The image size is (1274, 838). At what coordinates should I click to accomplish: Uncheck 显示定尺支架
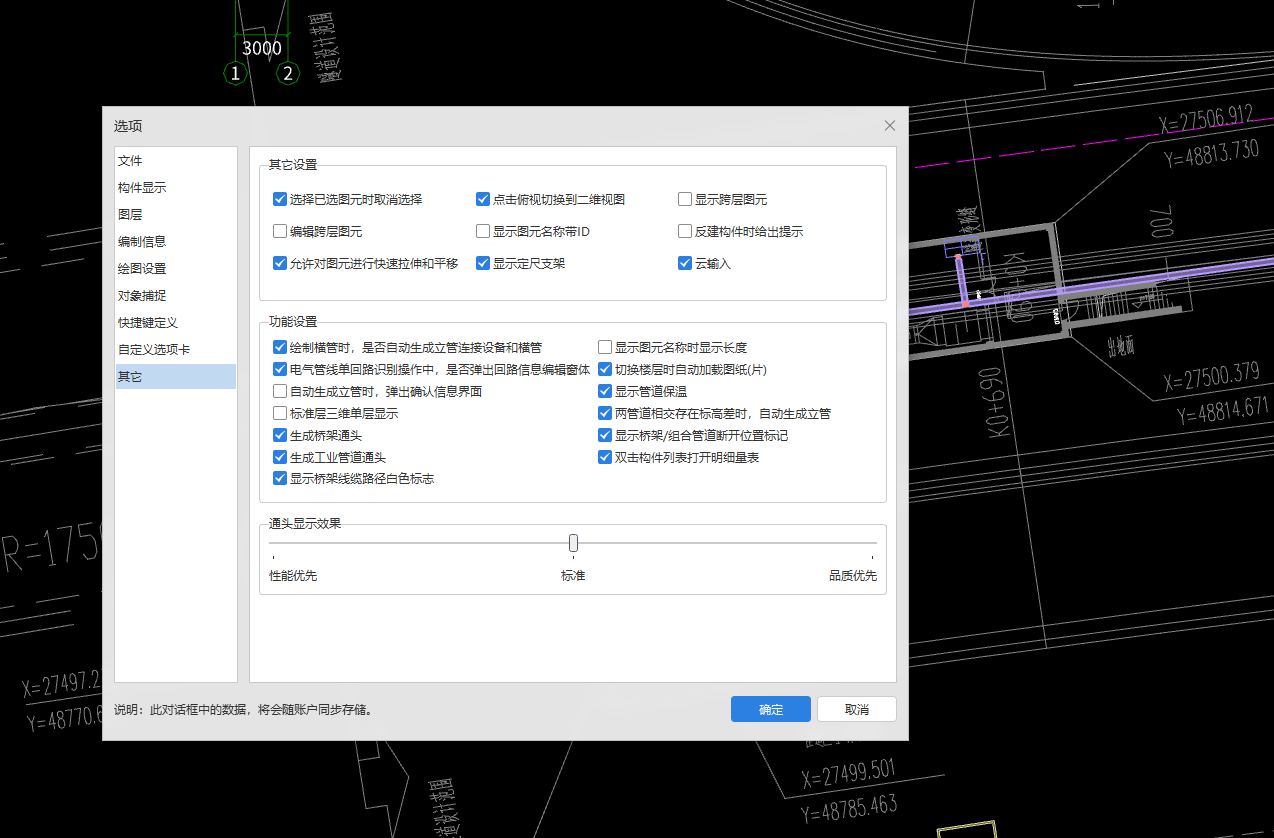[483, 263]
